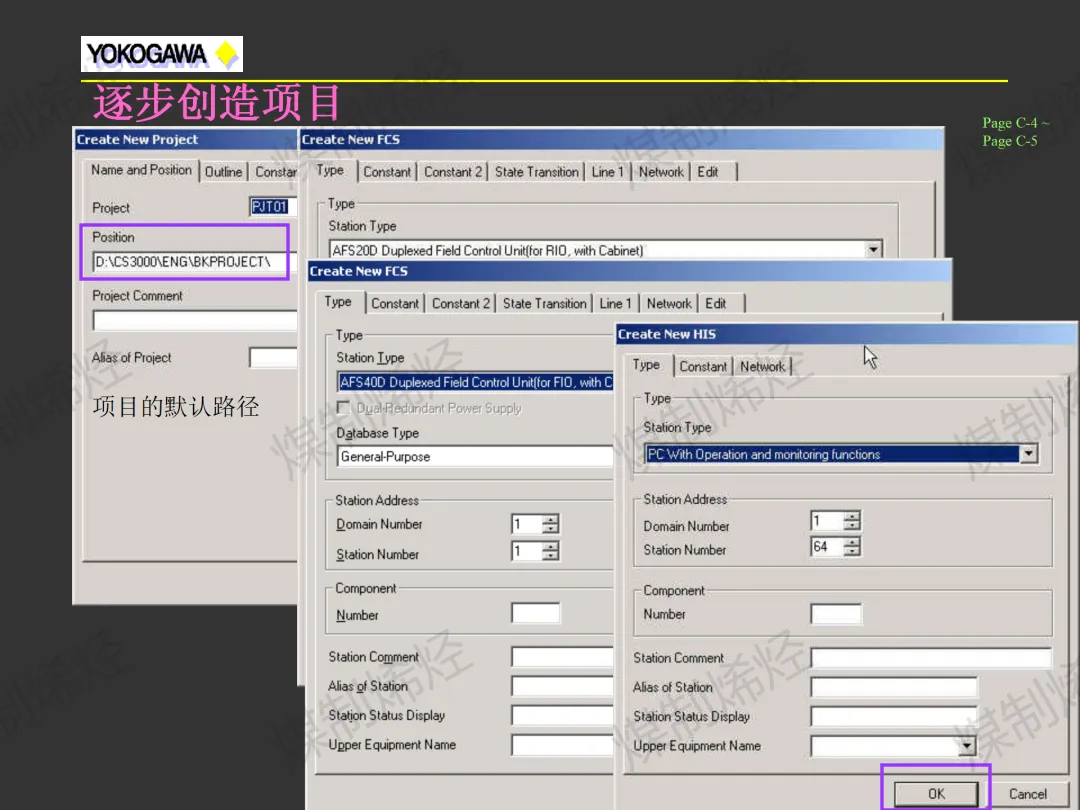Open Station Type dropdown in Create New HIS
This screenshot has height=810, width=1080.
(1028, 454)
